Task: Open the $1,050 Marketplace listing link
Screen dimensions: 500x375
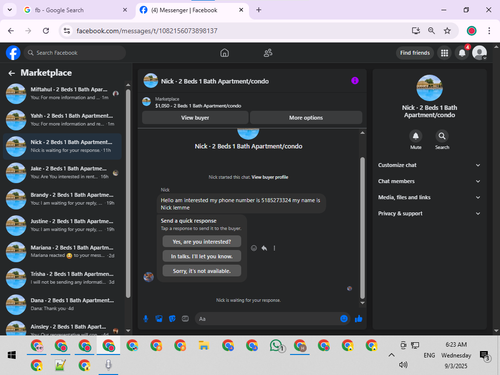Action: 198,106
